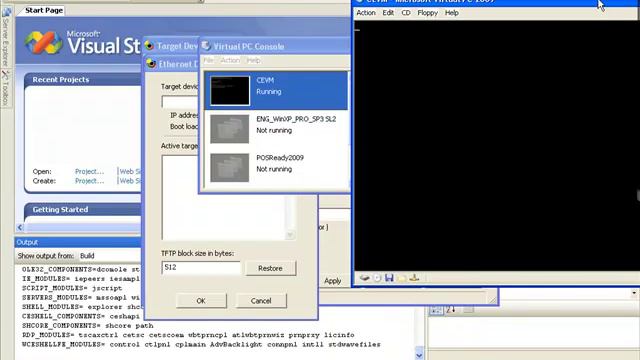Open File menu in Virtual PC Console
This screenshot has height=360, width=640.
(208, 60)
